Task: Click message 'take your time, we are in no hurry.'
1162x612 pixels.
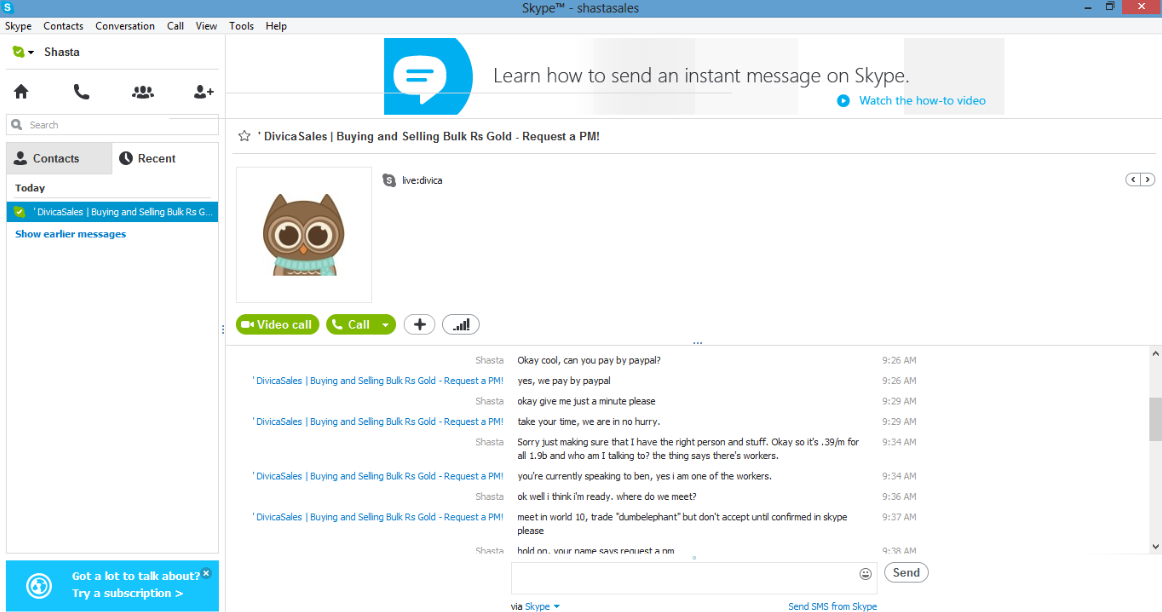Action: 588,422
